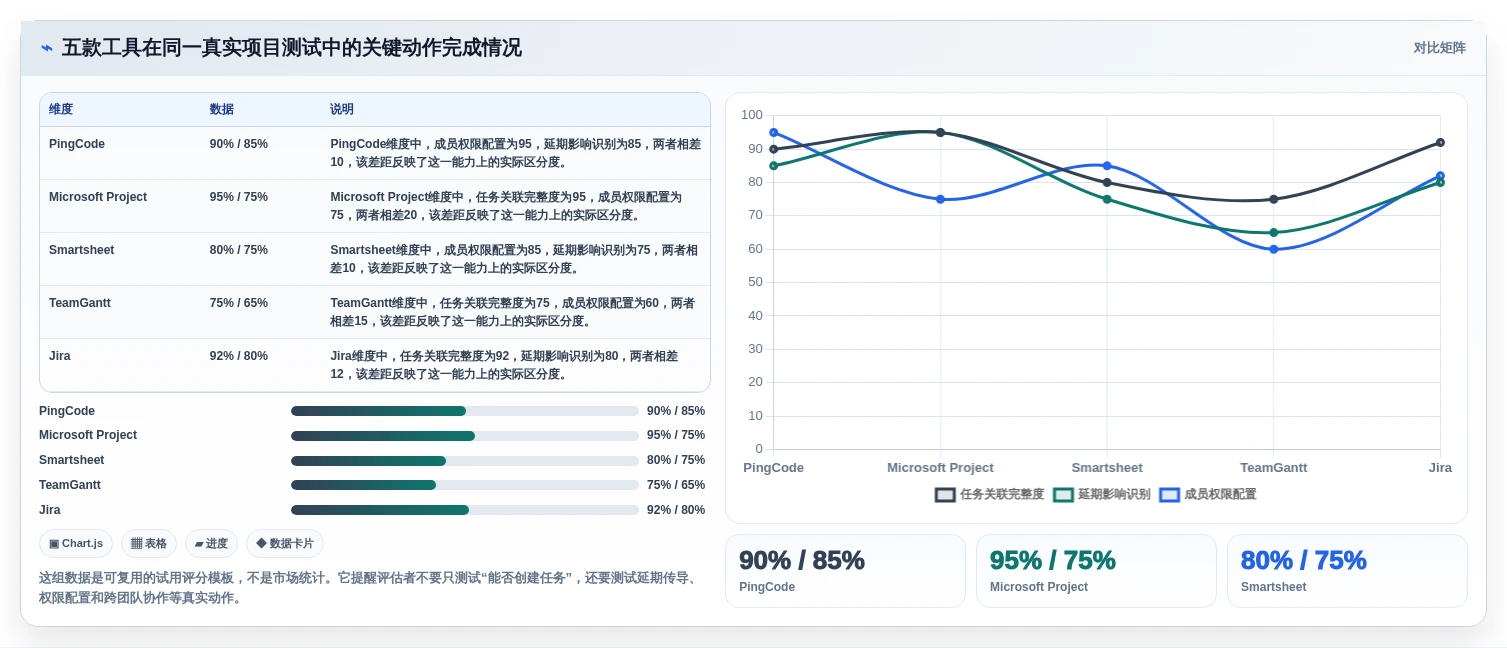Click Smartsheet table row name
The height and width of the screenshot is (648, 1507).
pos(82,250)
